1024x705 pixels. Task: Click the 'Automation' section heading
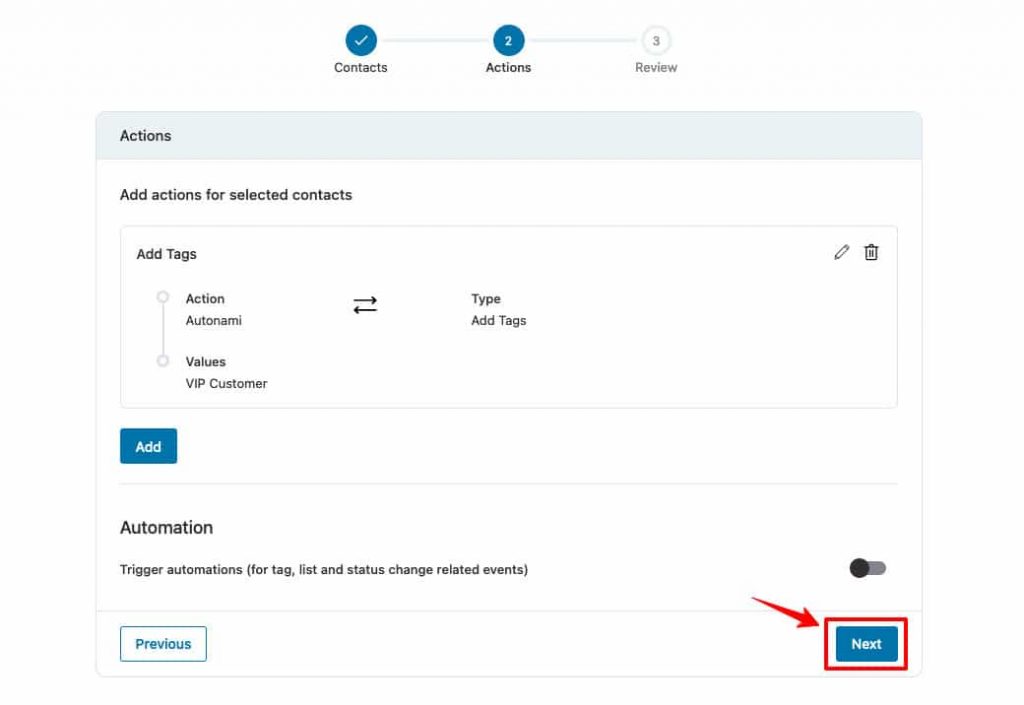[x=167, y=527]
